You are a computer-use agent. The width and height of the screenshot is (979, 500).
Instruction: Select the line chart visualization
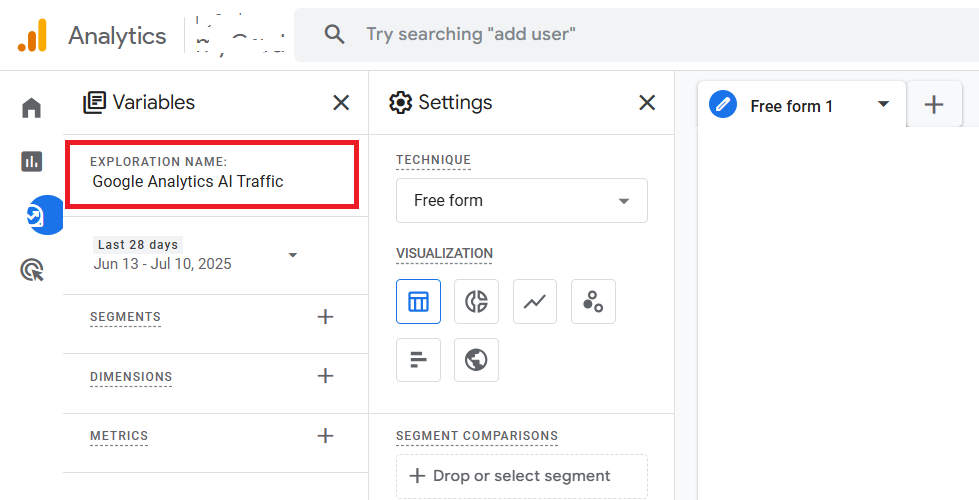(x=535, y=301)
